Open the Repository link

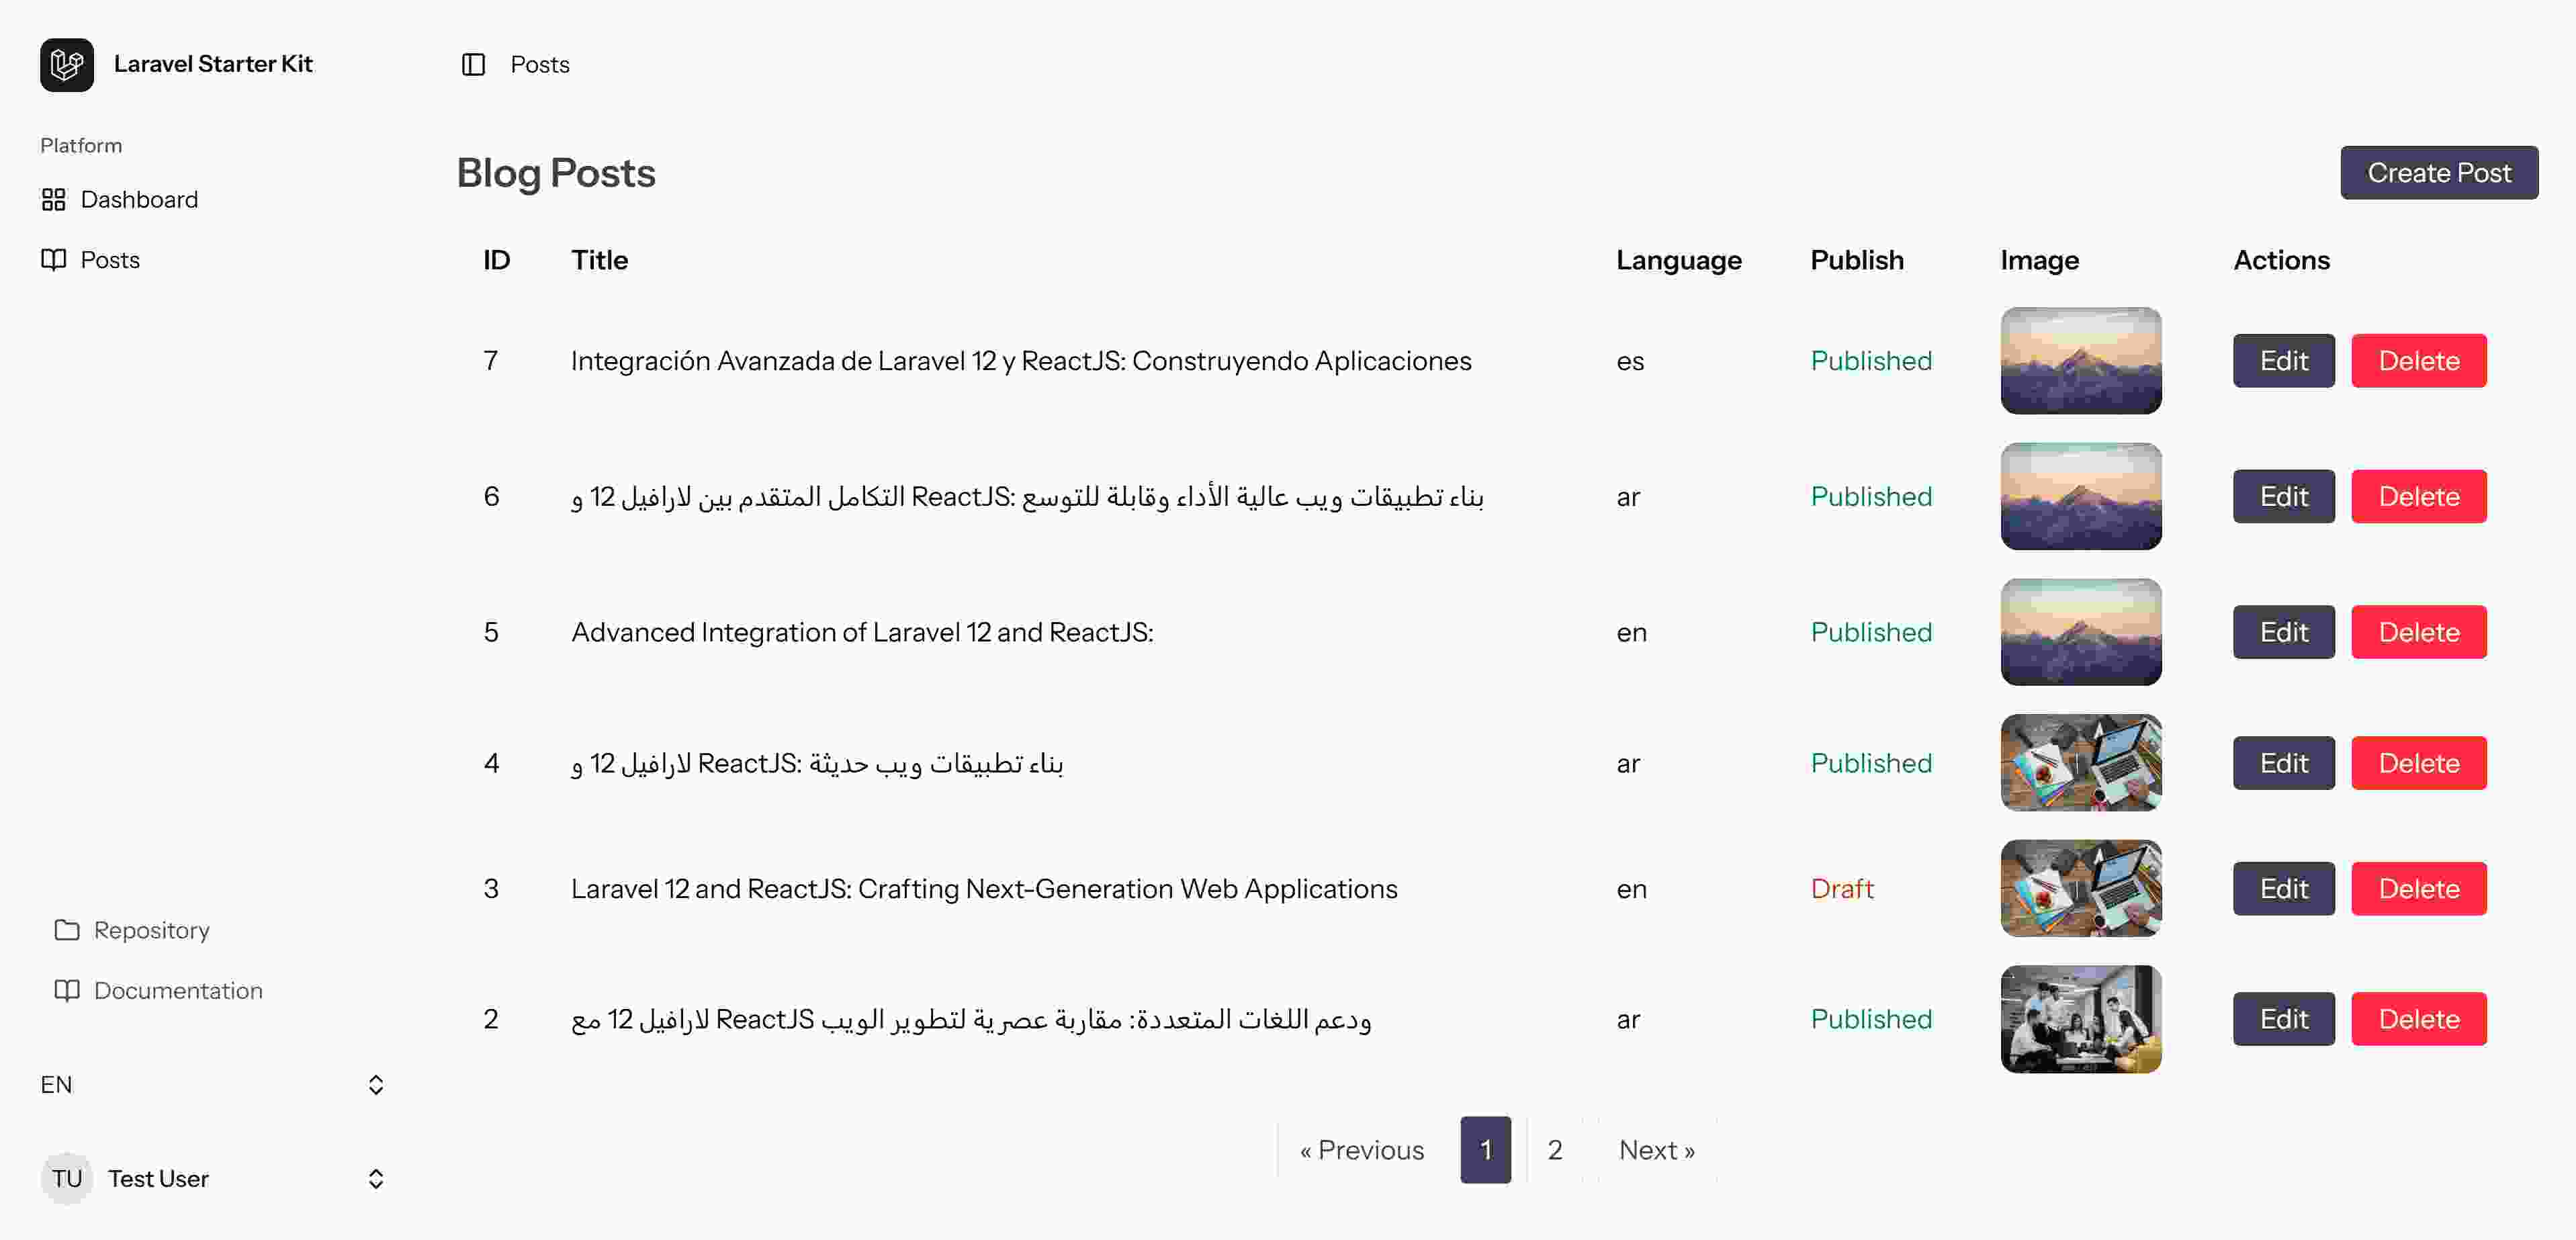pos(132,930)
